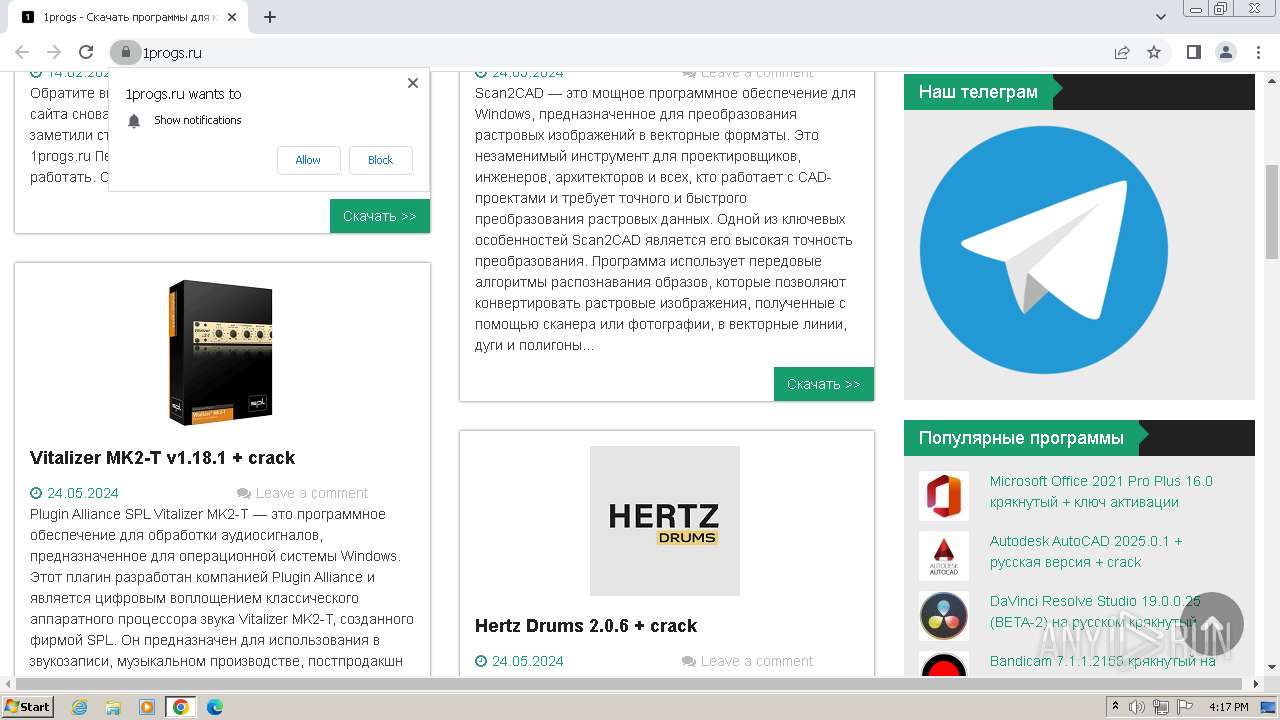Show hidden tray icons arrow
Viewport: 1280px width, 720px height.
click(x=1117, y=707)
